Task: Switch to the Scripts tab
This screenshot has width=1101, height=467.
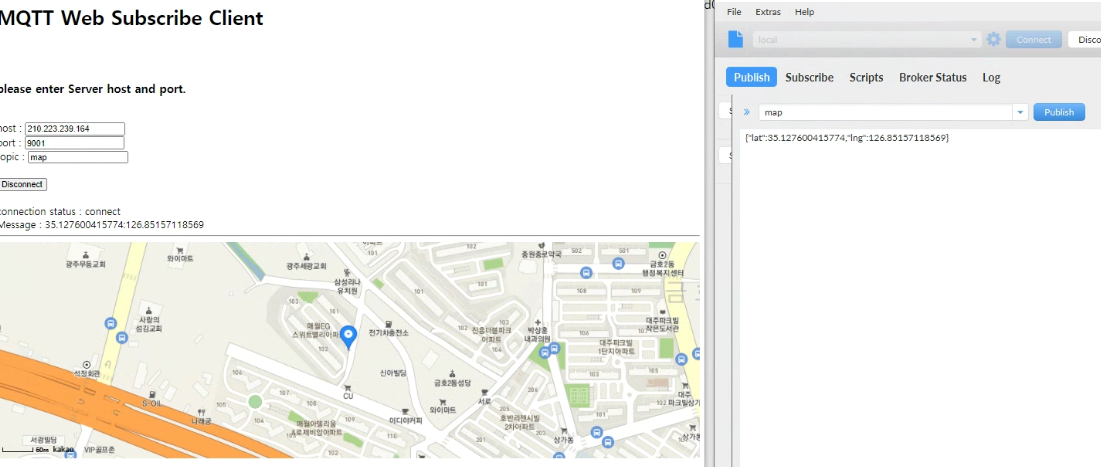Action: click(x=866, y=77)
